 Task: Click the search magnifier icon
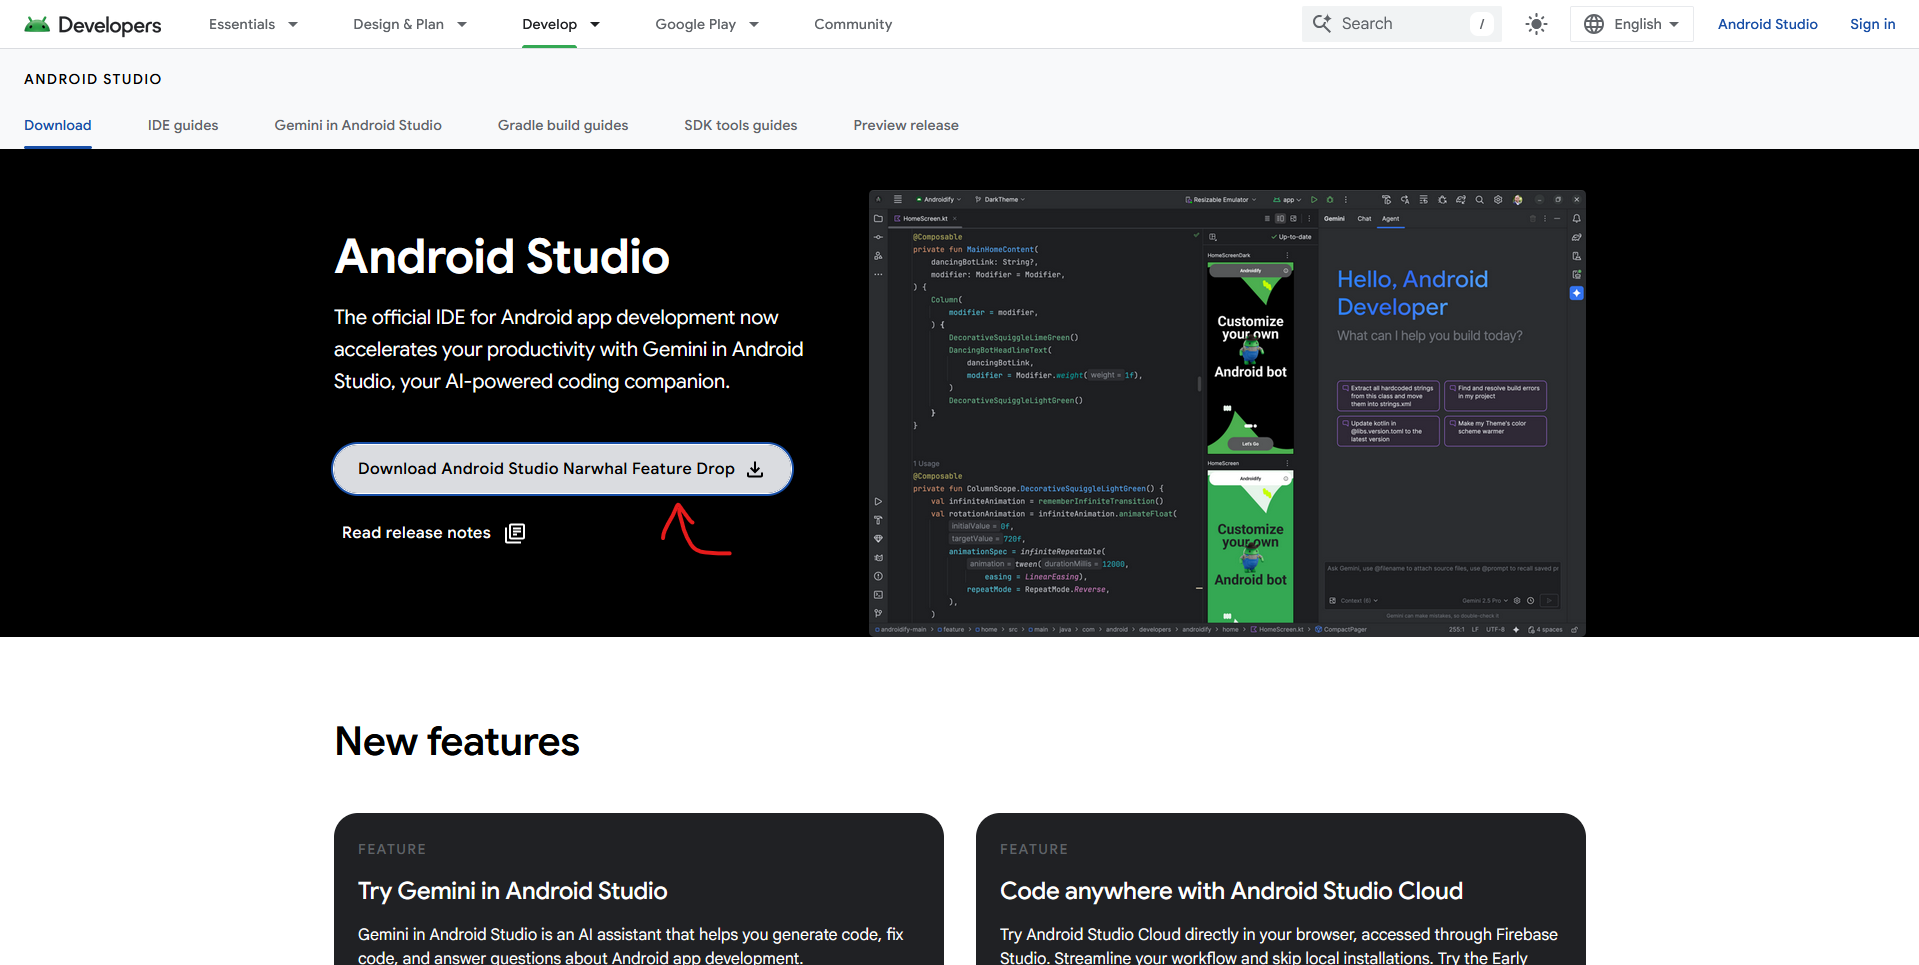click(x=1321, y=23)
